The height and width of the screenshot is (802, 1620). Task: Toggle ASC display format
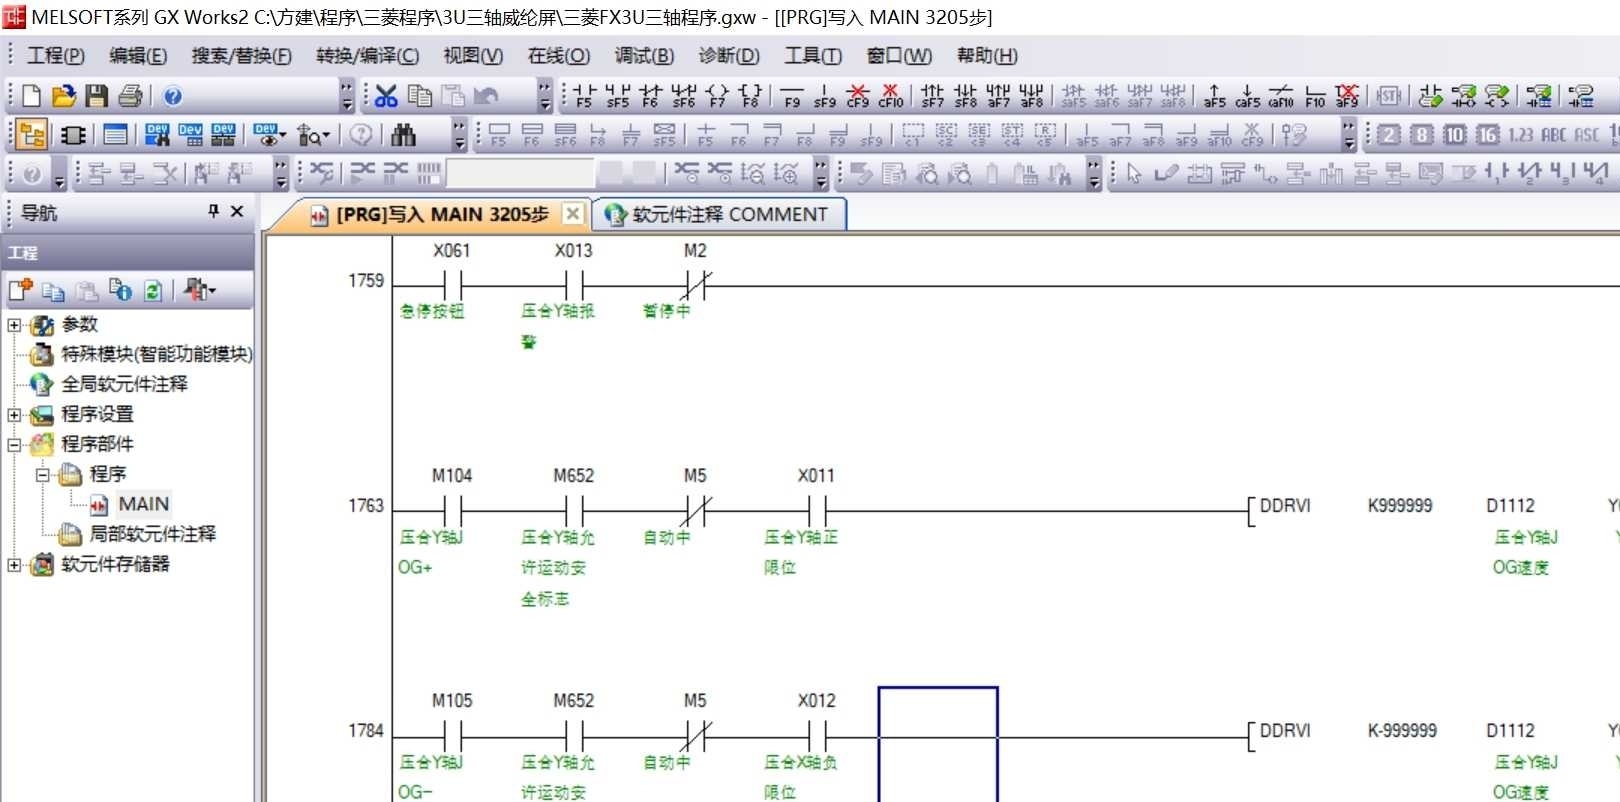1587,134
